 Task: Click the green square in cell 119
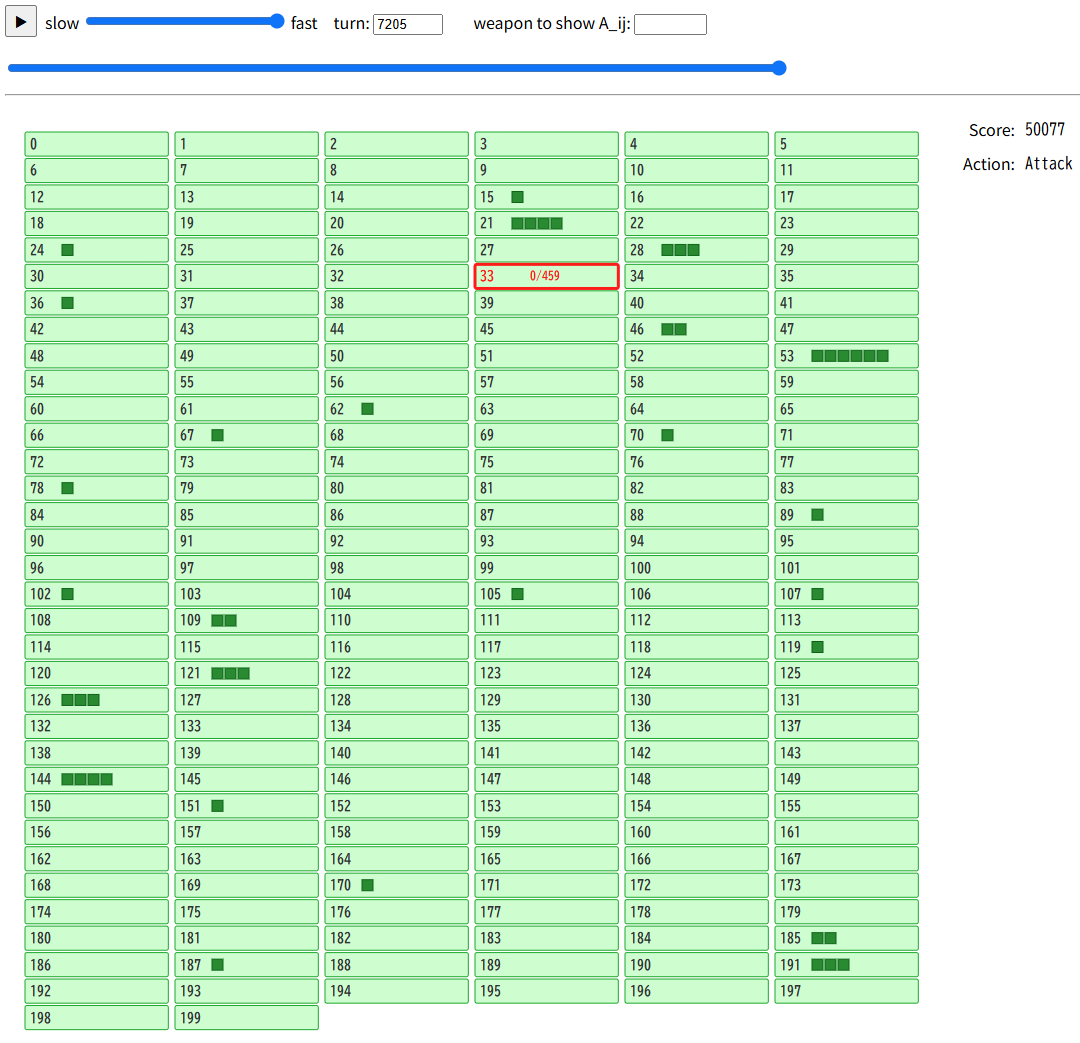coord(818,647)
